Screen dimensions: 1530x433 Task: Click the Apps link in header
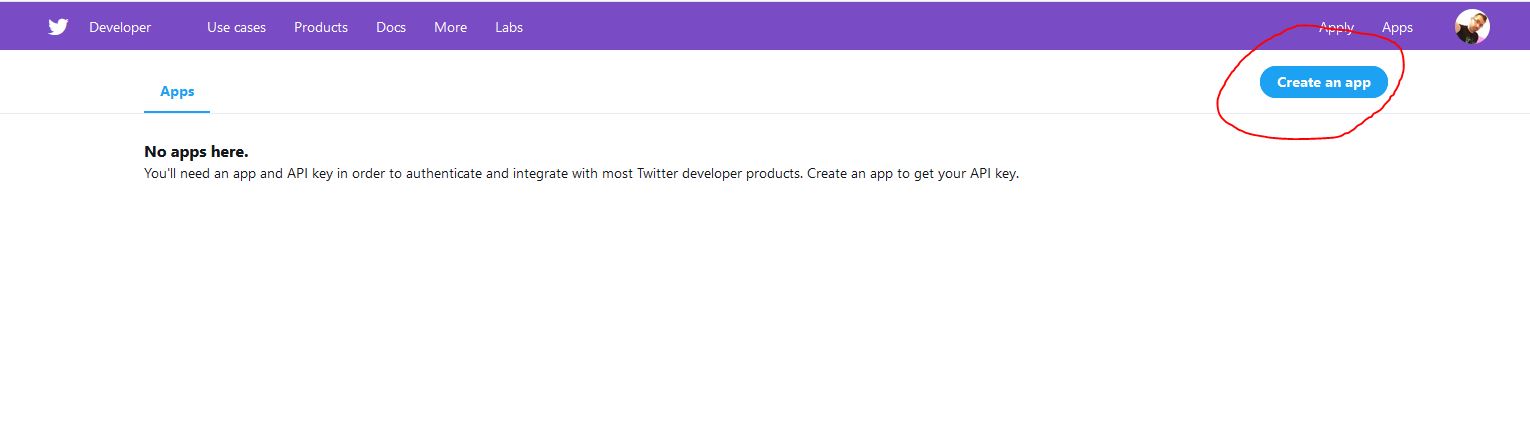click(1397, 27)
